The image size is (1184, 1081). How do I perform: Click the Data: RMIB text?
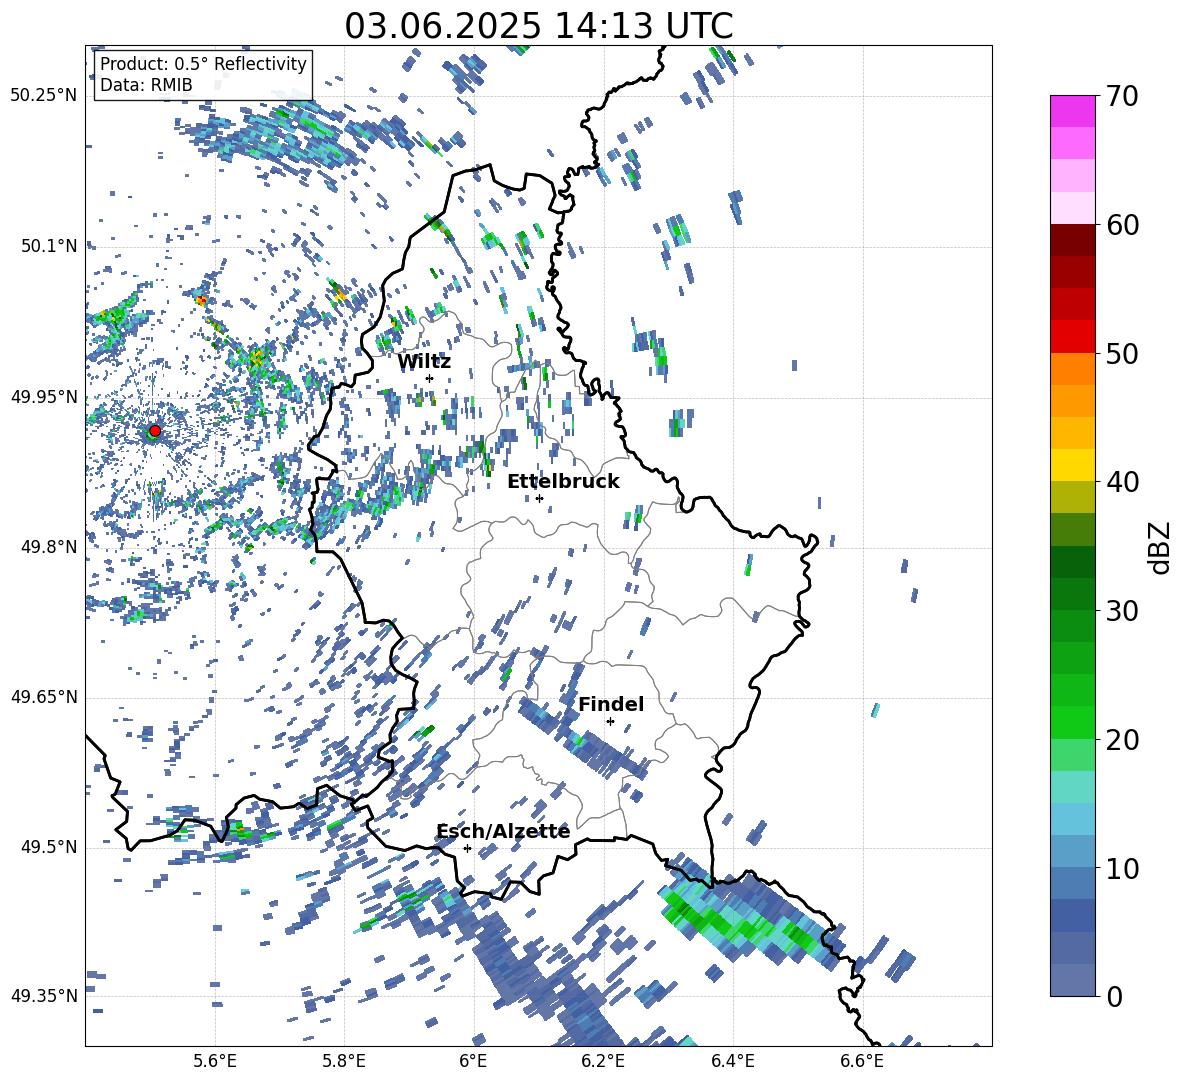pos(146,85)
